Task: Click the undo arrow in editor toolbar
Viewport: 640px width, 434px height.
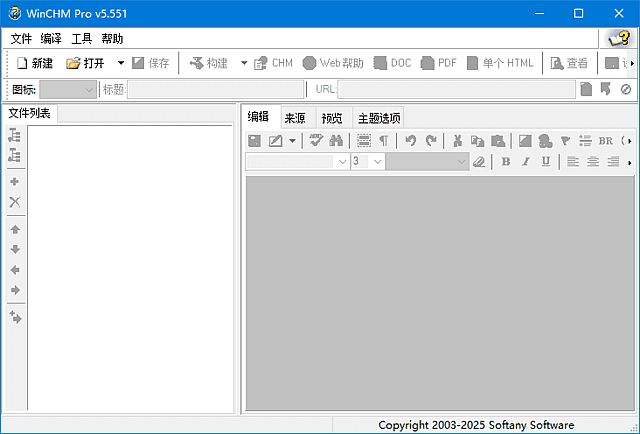Action: (x=410, y=141)
